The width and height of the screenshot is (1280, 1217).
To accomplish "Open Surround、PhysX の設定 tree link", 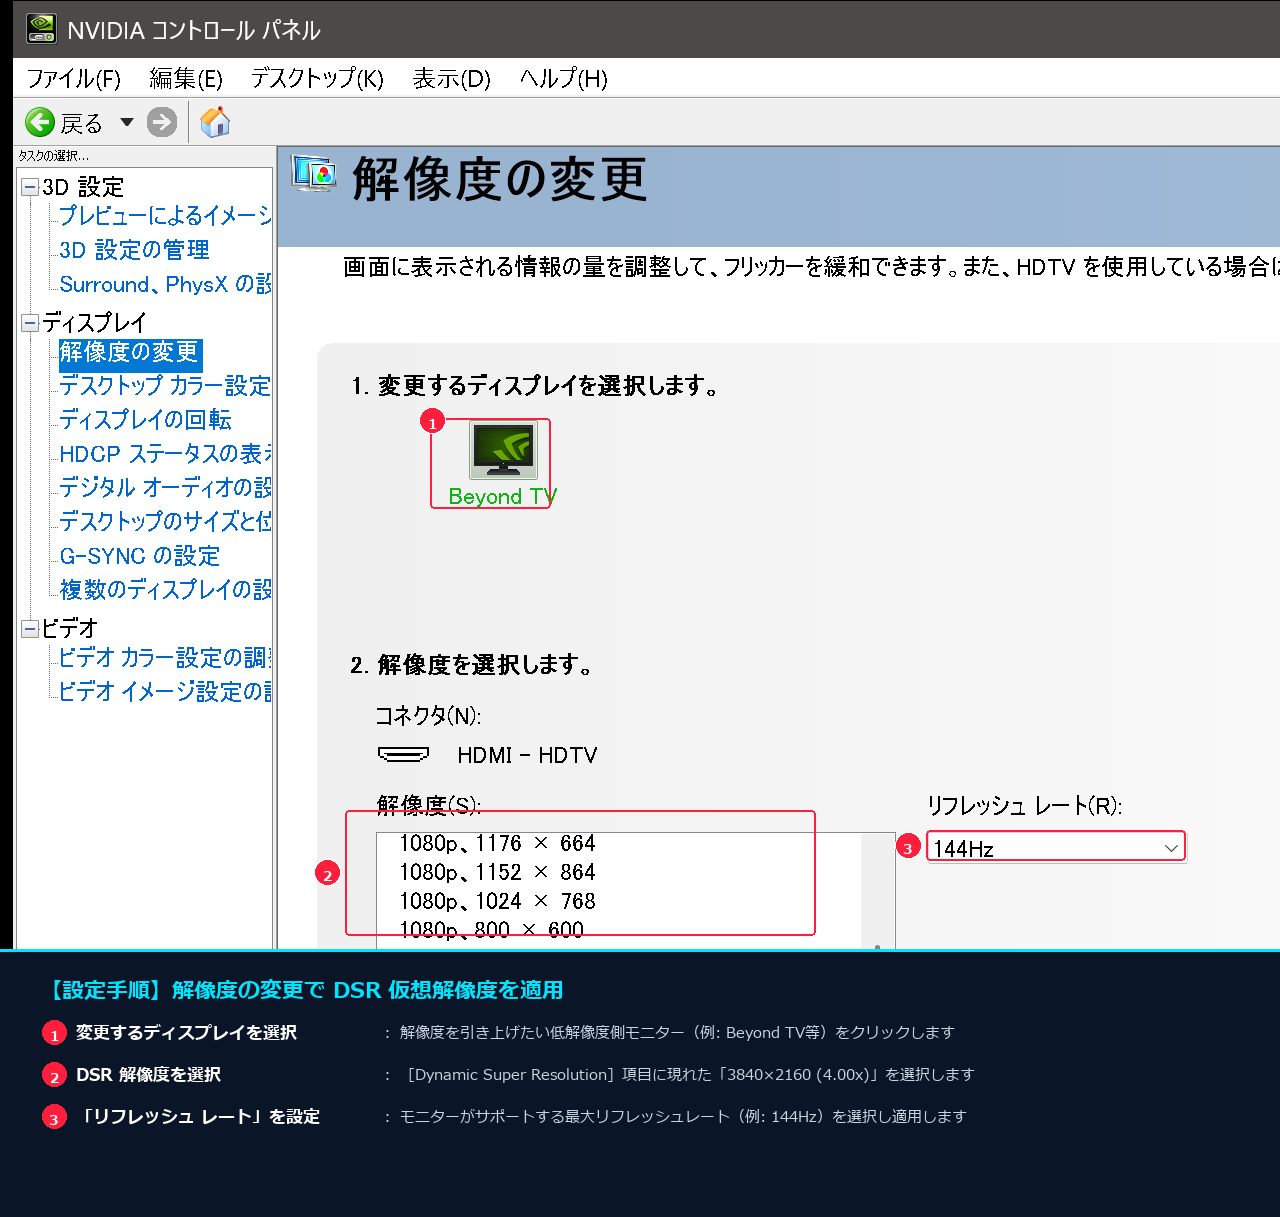I will coord(165,284).
